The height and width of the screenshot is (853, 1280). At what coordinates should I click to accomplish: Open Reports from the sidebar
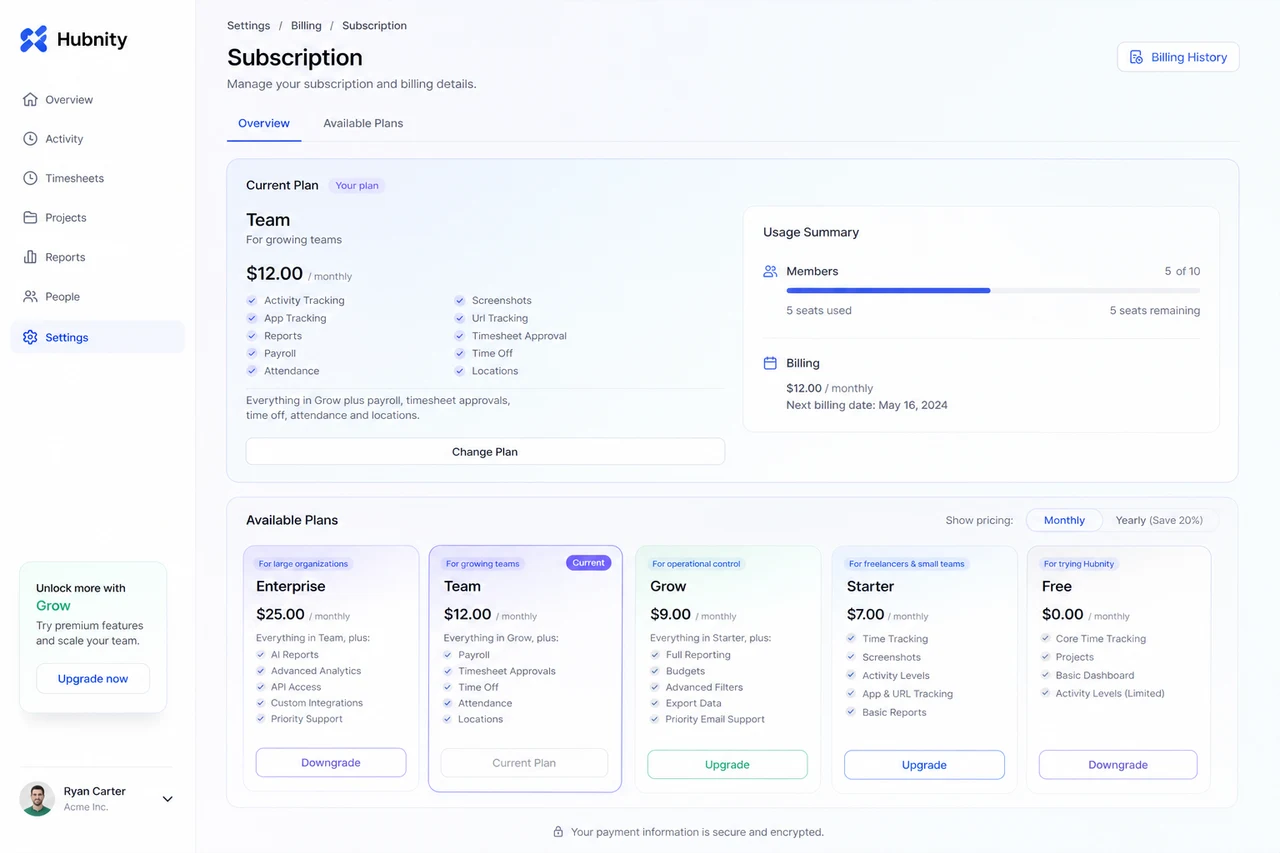point(97,257)
